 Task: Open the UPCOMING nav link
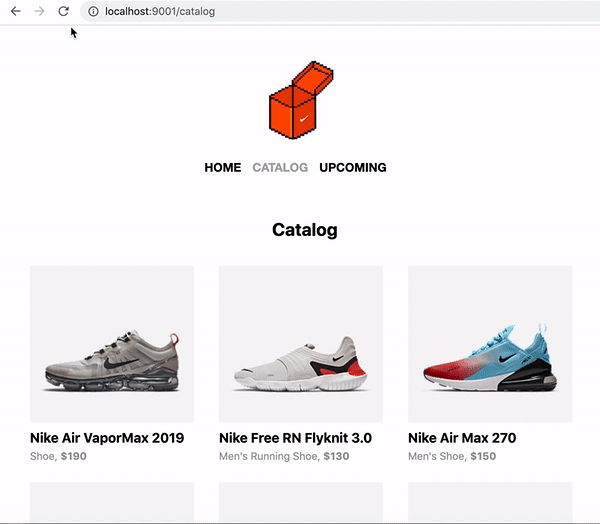click(x=353, y=168)
